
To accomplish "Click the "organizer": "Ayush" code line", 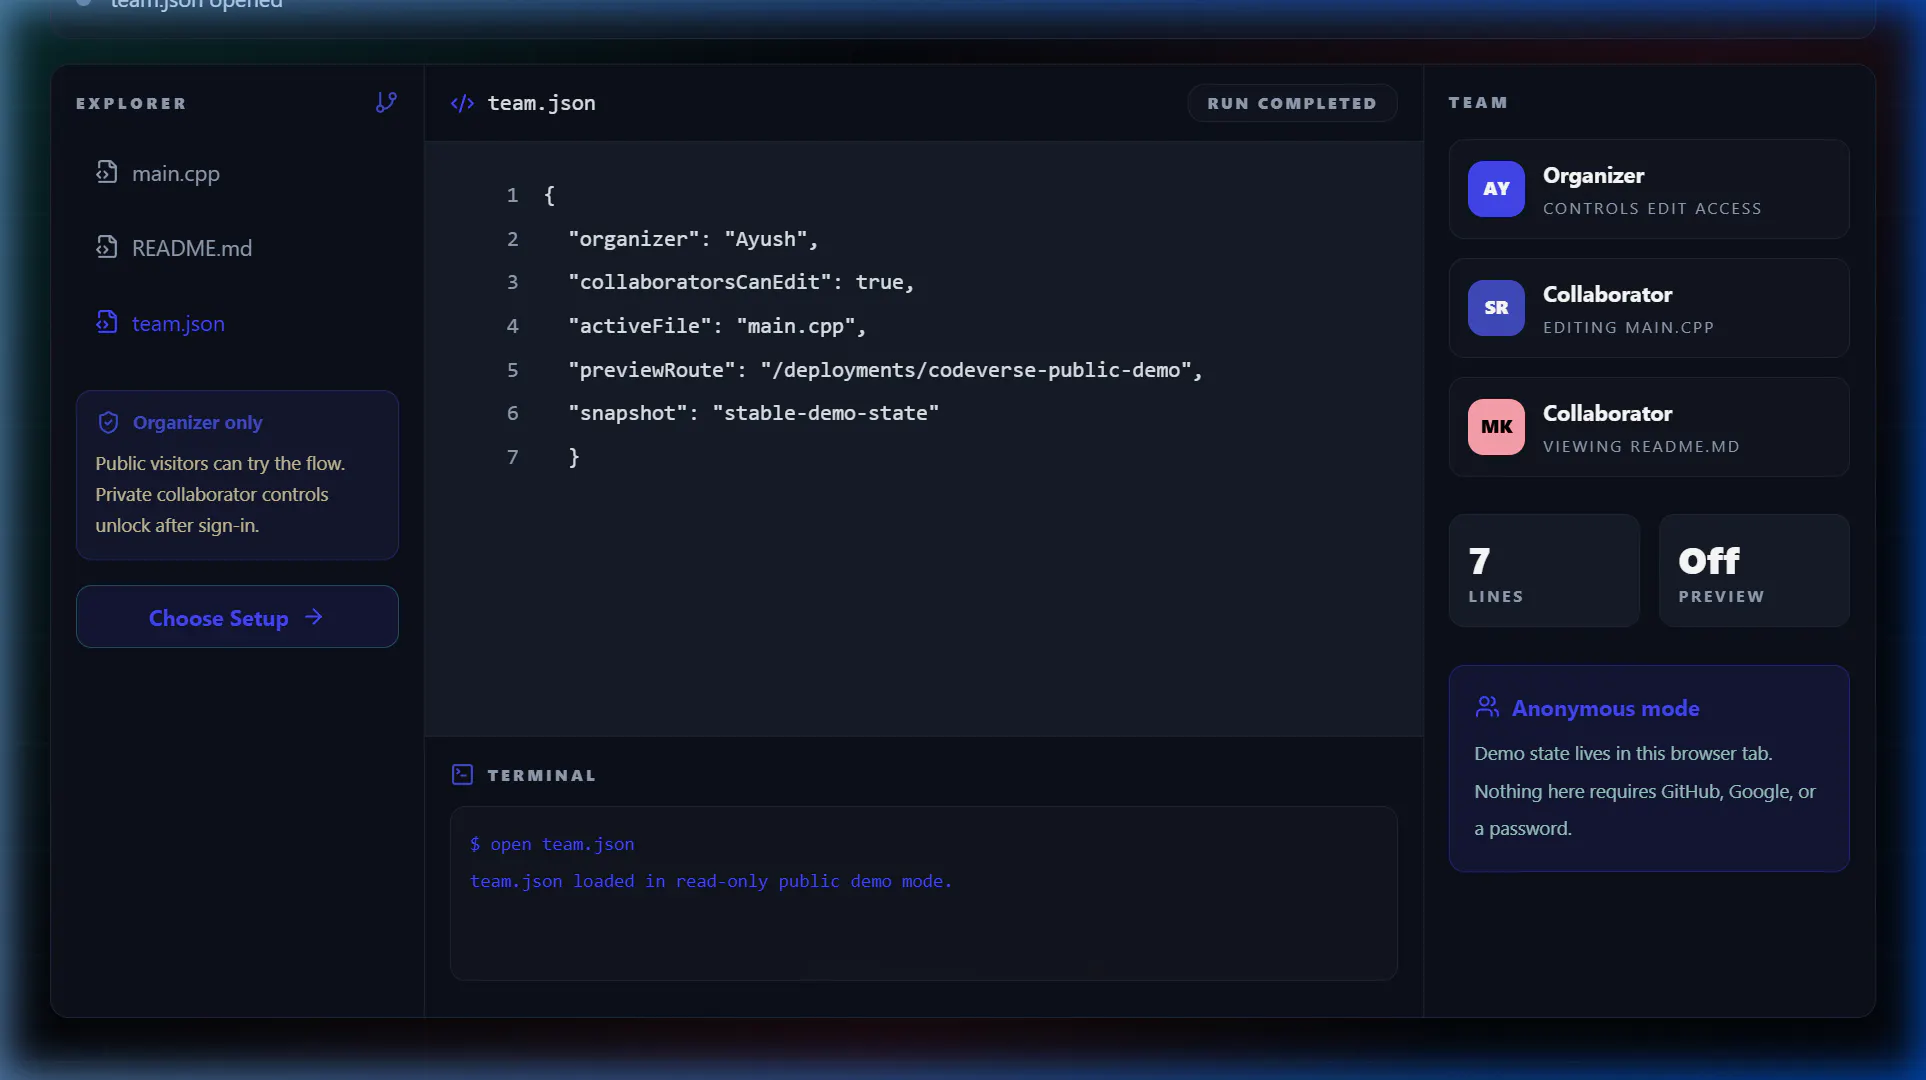I will [x=693, y=239].
